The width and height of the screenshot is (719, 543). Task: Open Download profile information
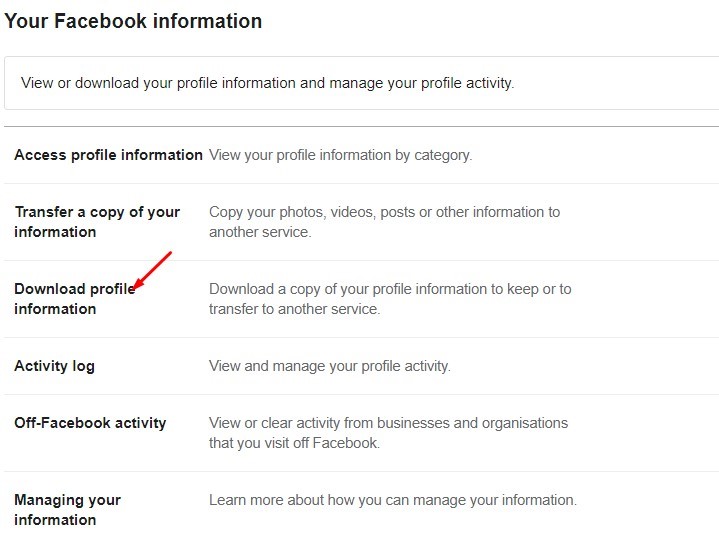pos(74,299)
